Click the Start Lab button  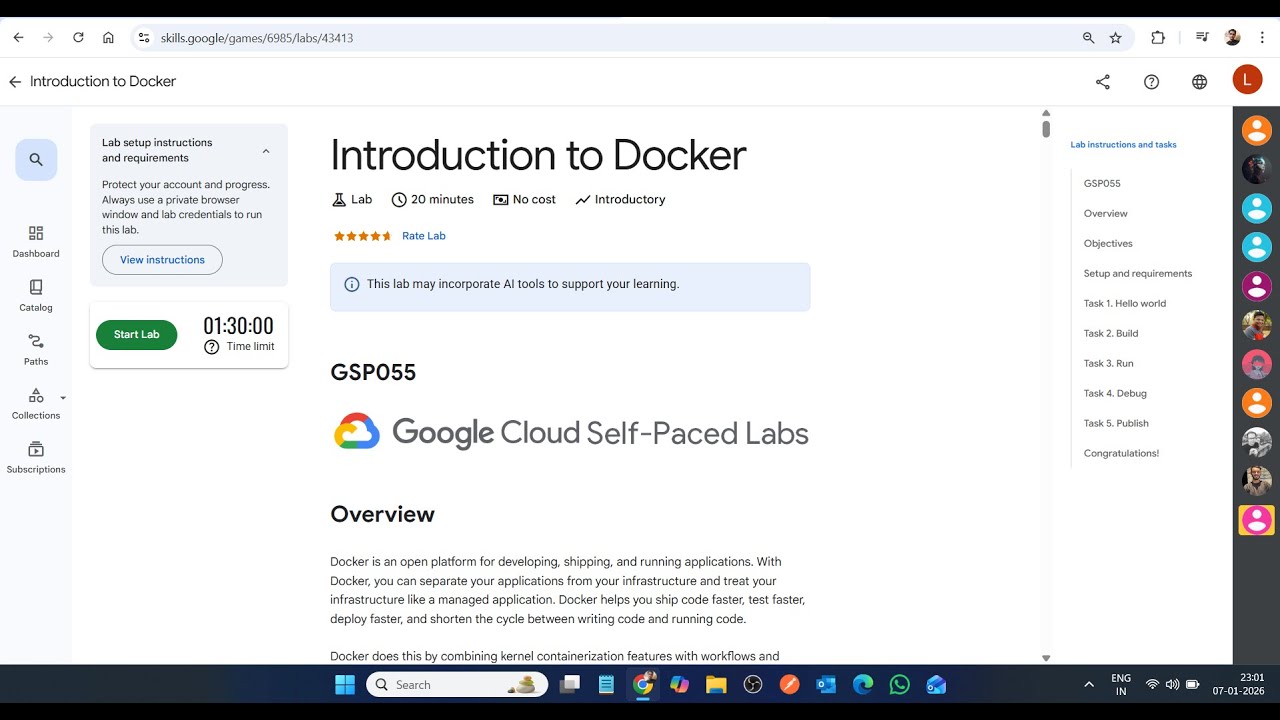136,335
